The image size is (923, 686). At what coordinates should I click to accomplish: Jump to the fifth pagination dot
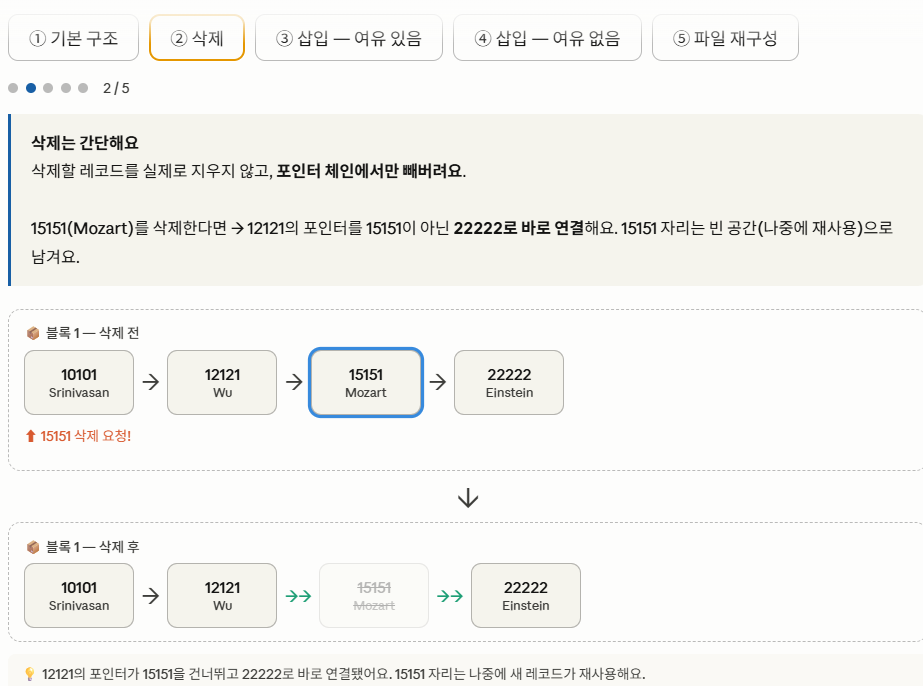pos(83,88)
